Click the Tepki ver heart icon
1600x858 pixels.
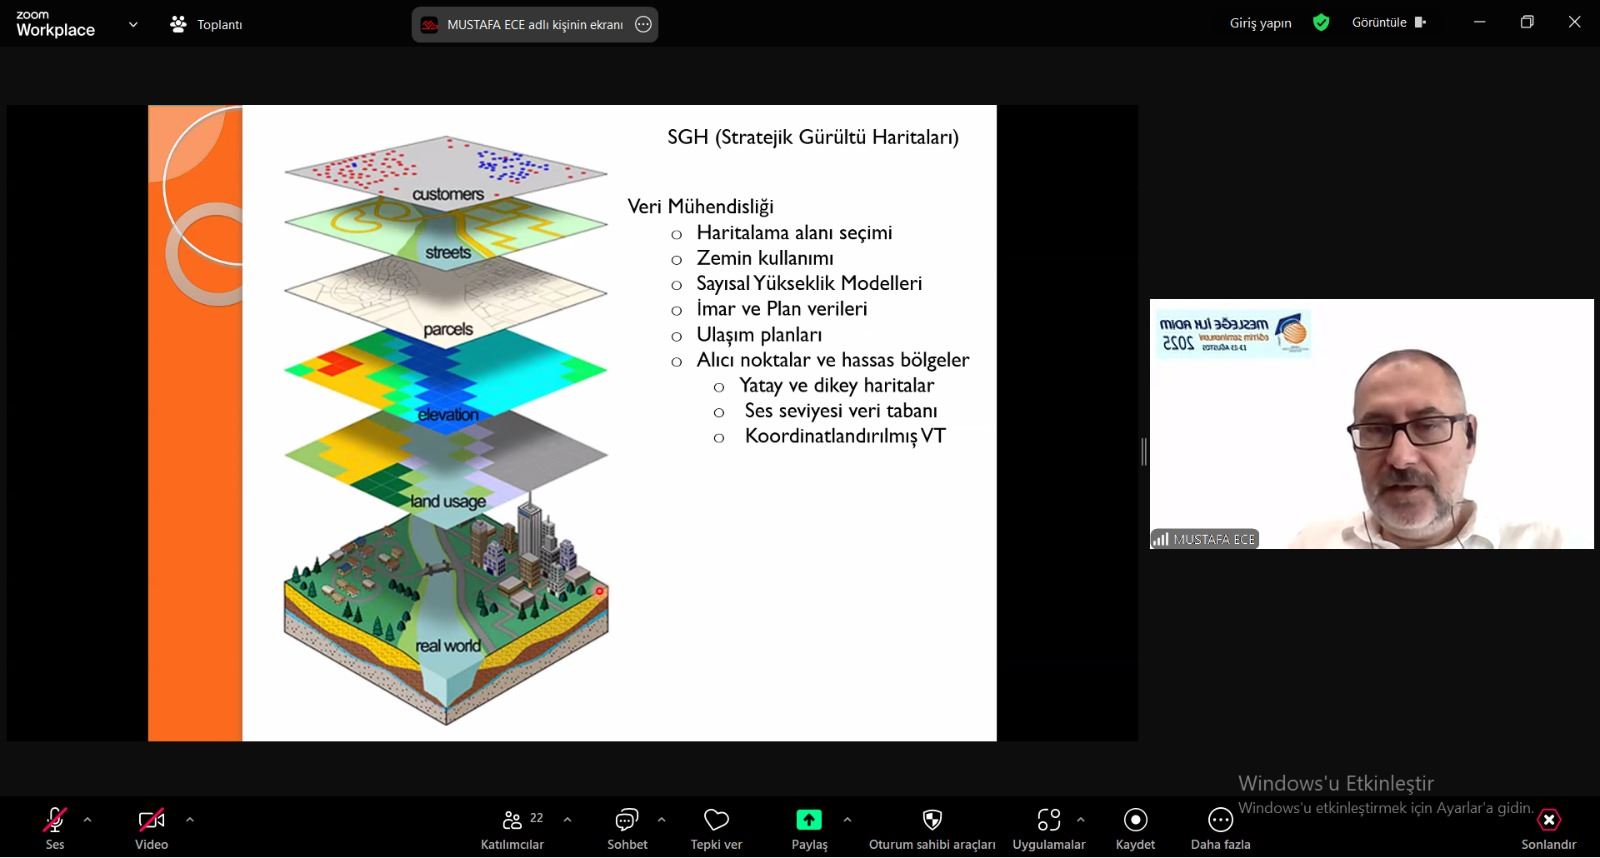pyautogui.click(x=716, y=821)
